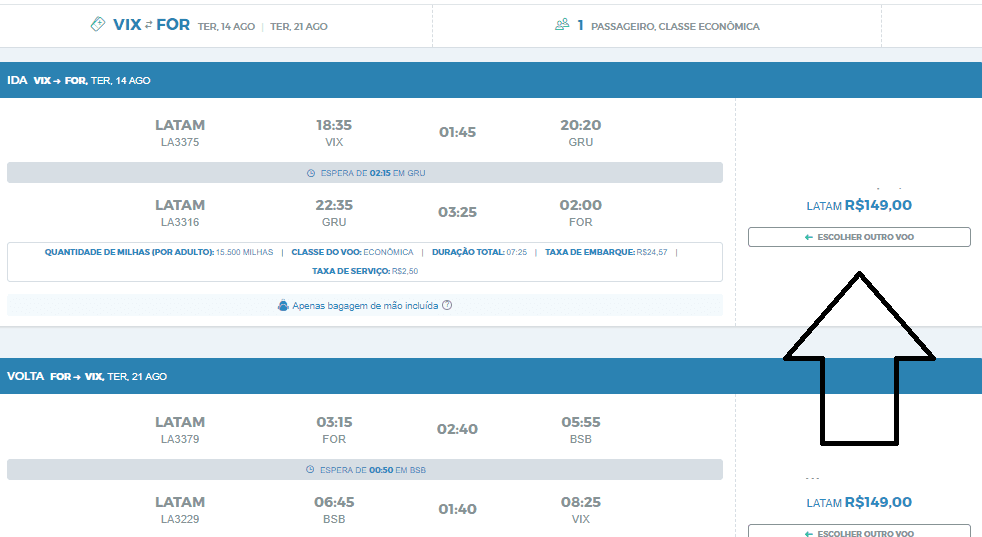Click the backpack hand luggage icon
This screenshot has height=537, width=982.
tap(283, 306)
